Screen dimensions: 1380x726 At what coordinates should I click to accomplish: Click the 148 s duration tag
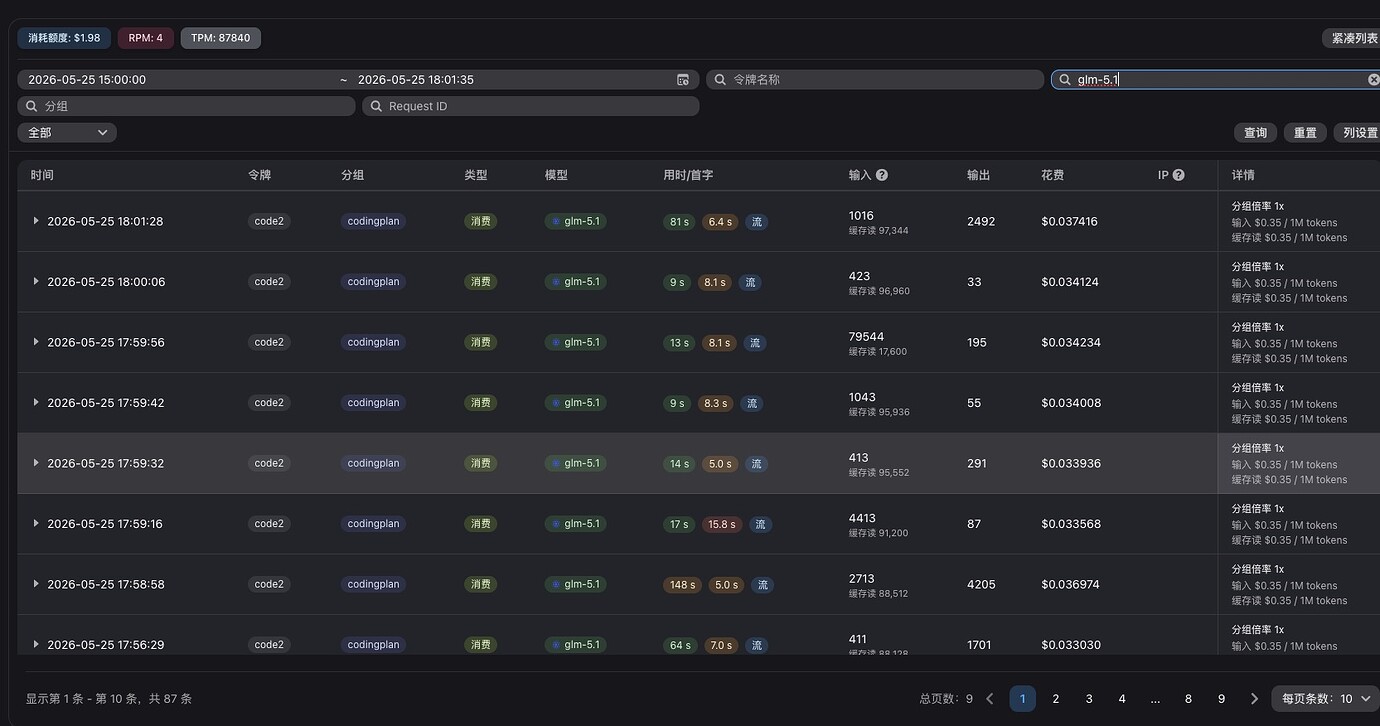(x=682, y=585)
